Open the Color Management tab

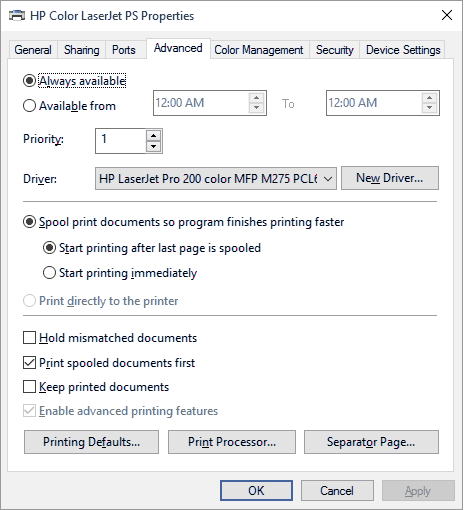pyautogui.click(x=259, y=50)
